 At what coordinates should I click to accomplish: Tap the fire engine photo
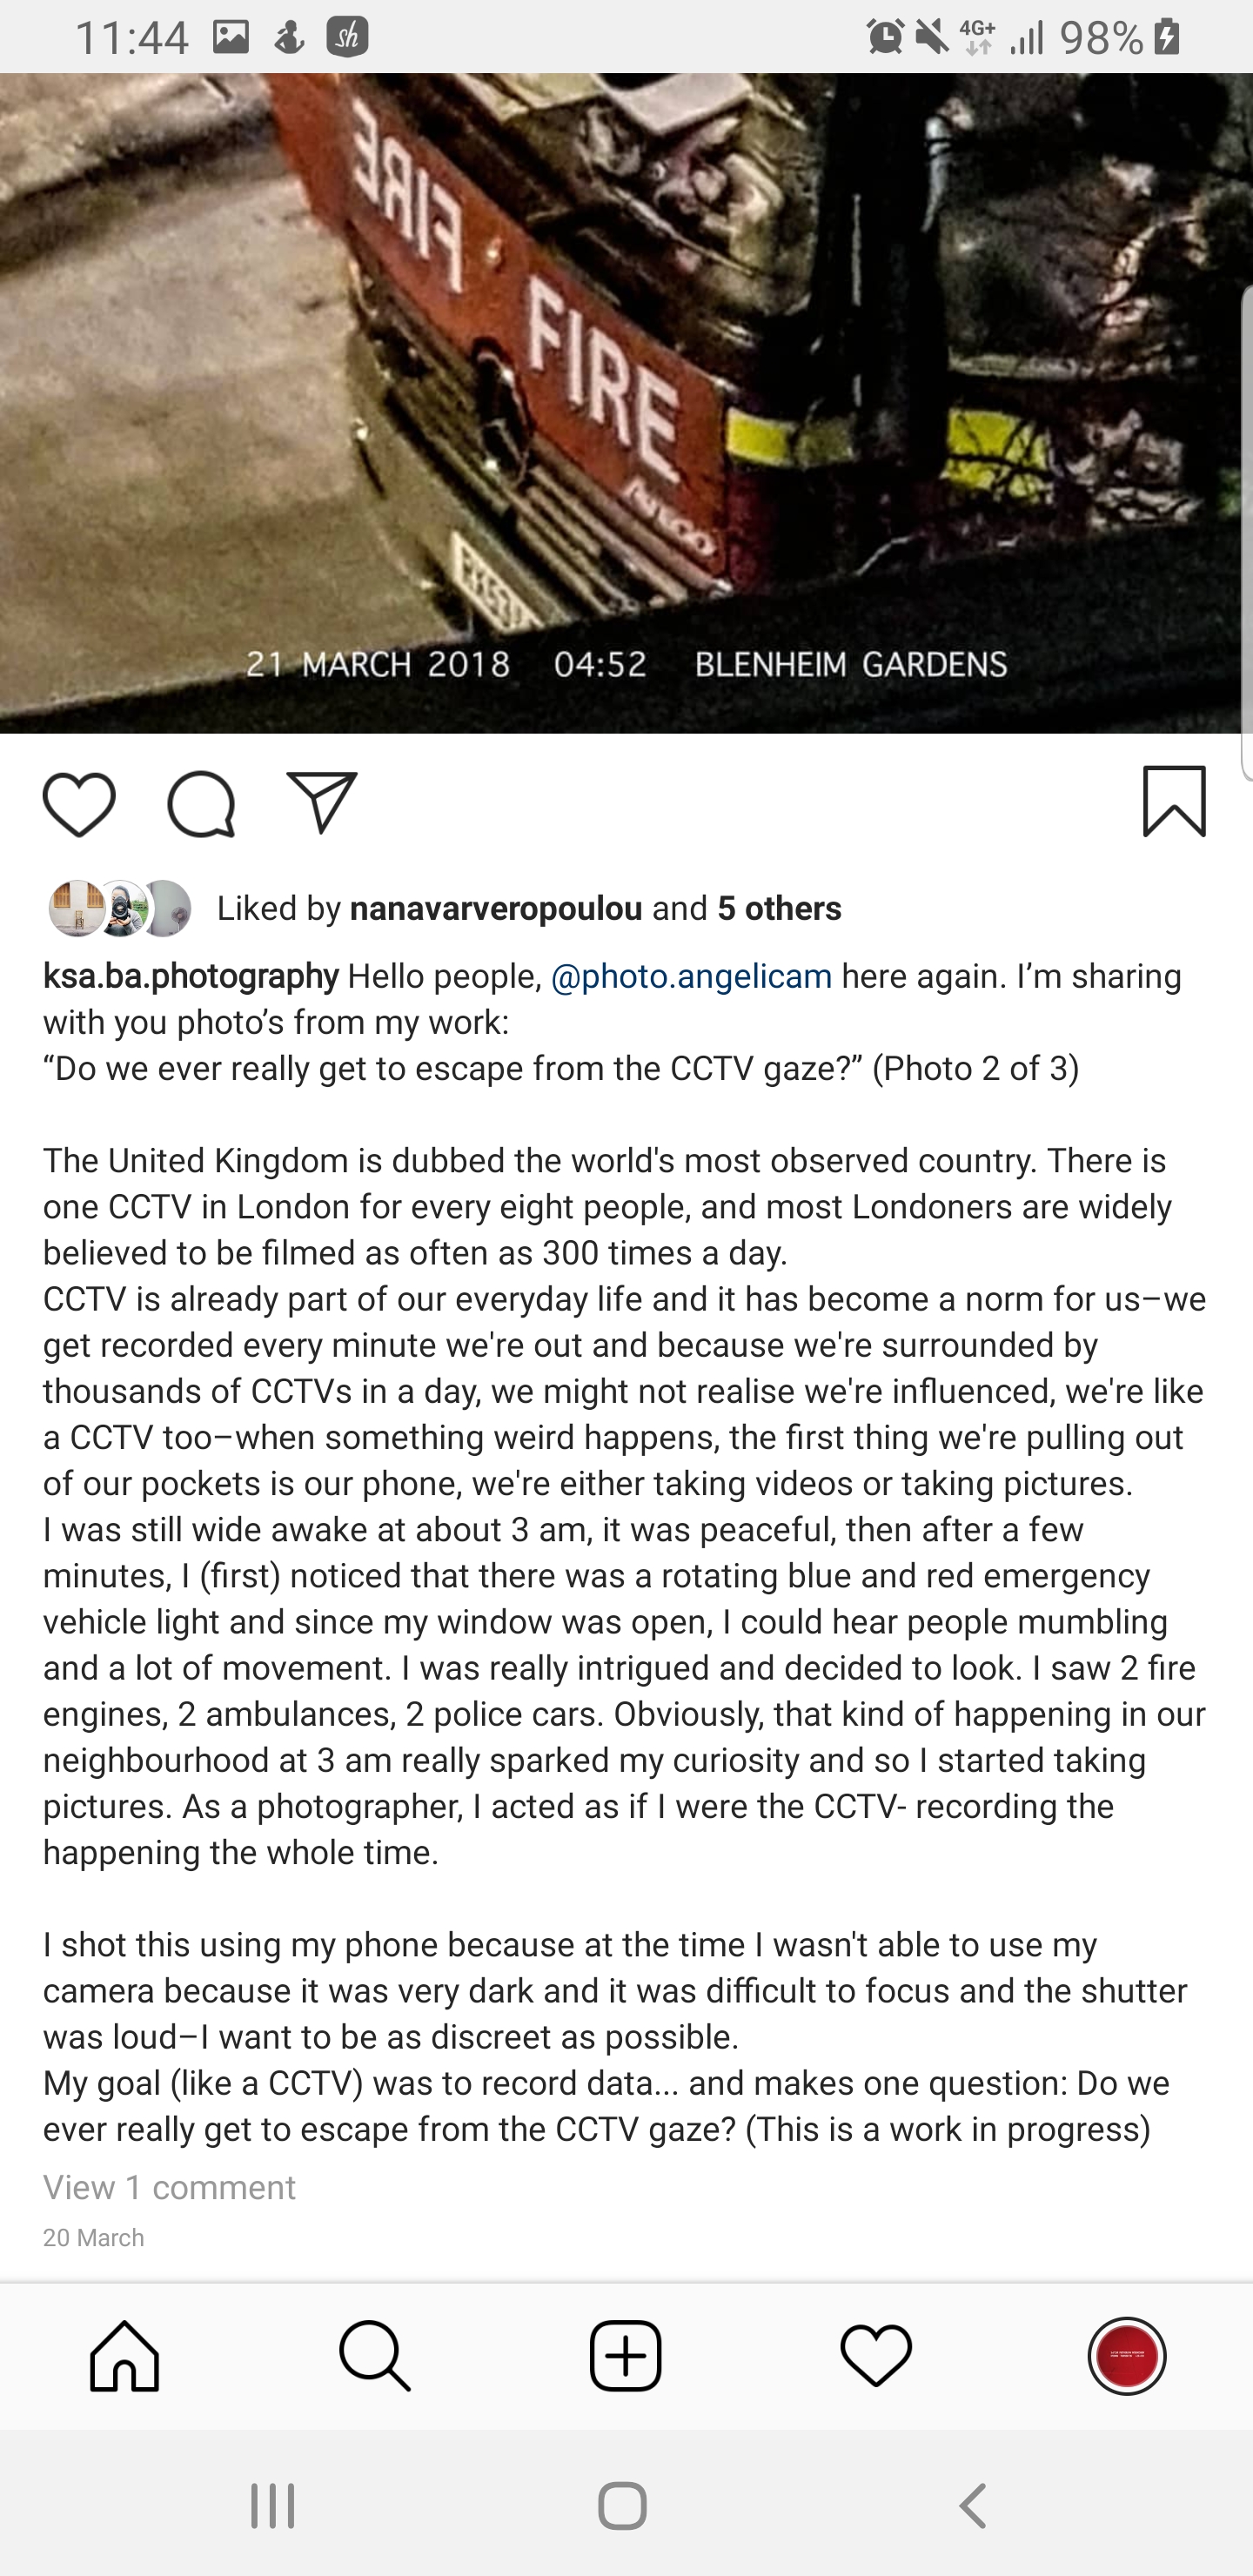click(x=626, y=400)
